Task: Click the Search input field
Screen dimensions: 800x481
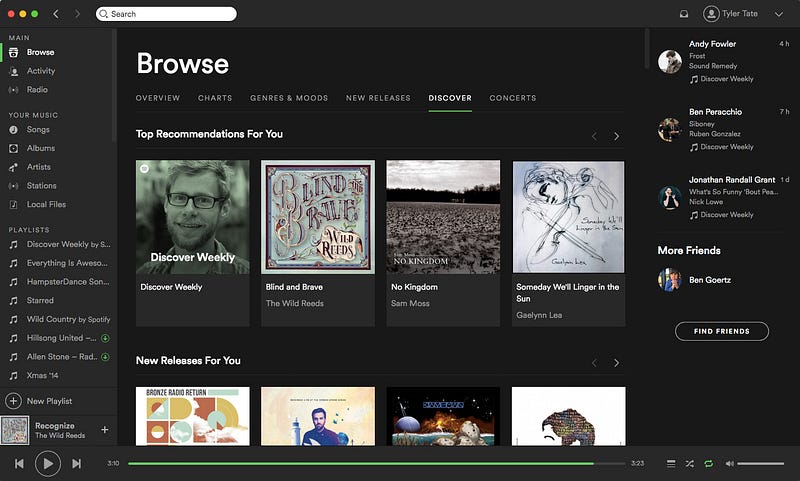Action: 166,14
